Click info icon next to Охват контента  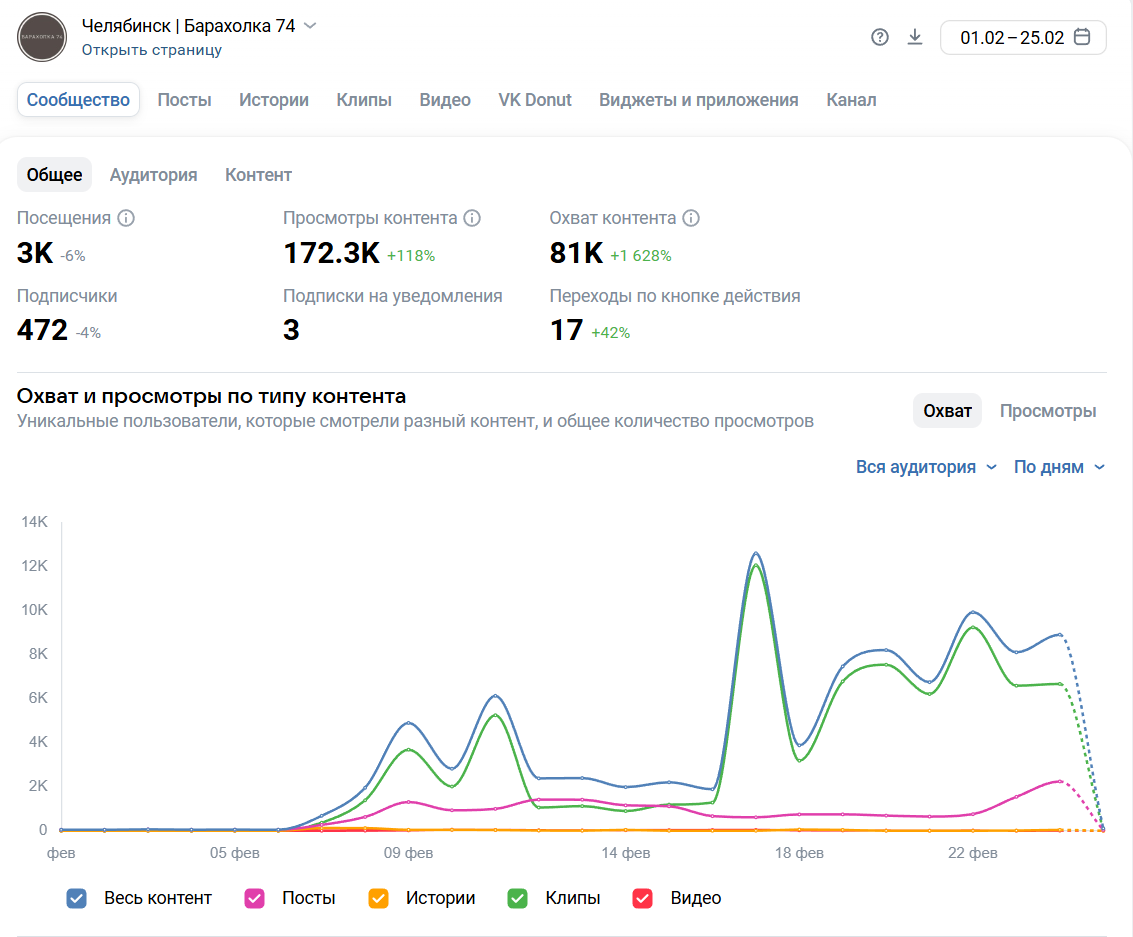[x=691, y=218]
